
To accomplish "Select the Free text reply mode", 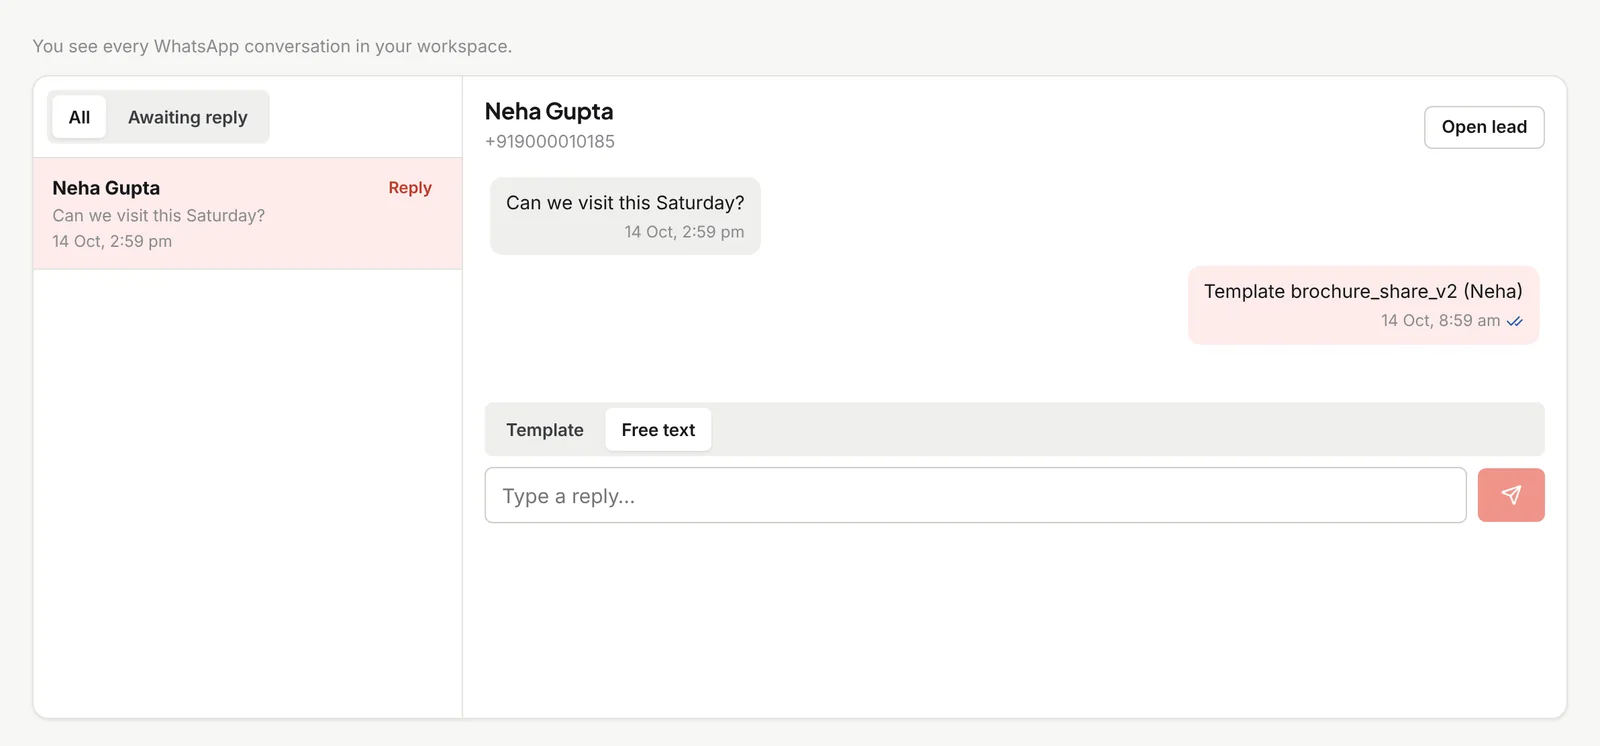I will point(658,430).
